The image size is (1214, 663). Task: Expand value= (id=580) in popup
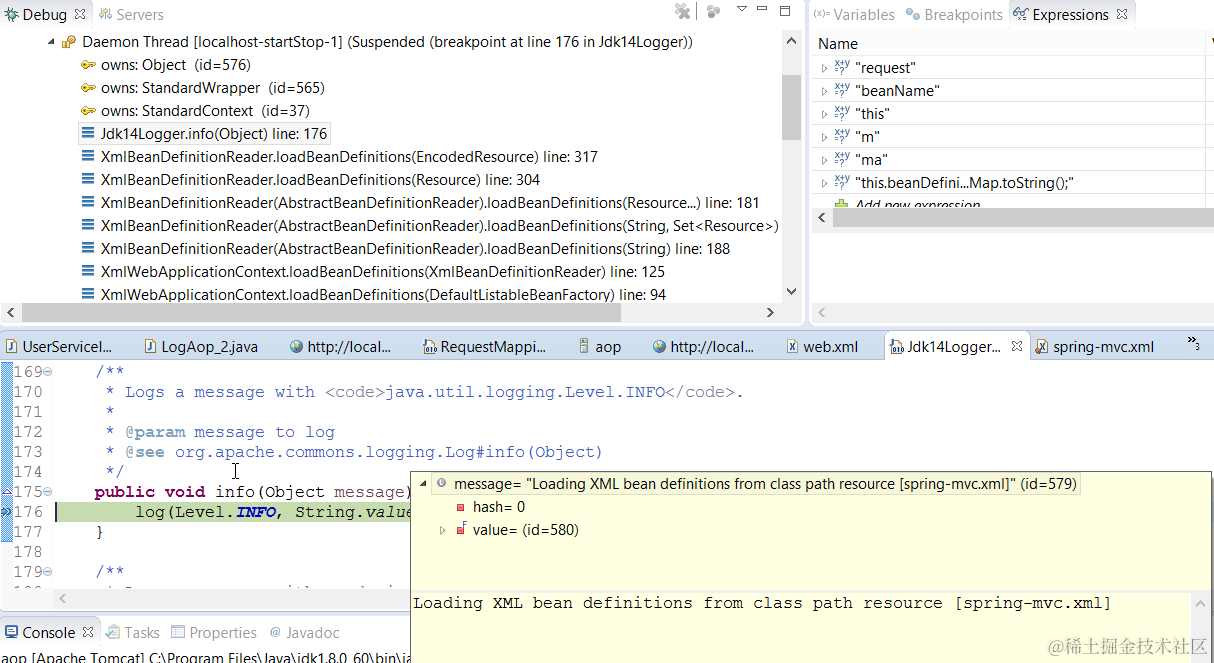(443, 530)
